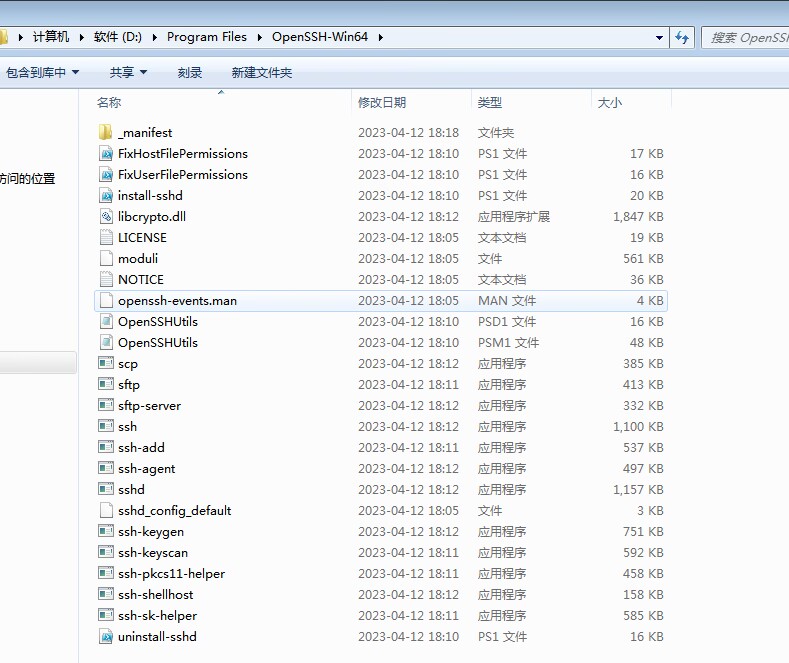Expand the arrow after Program Files in the address bar

(260, 37)
